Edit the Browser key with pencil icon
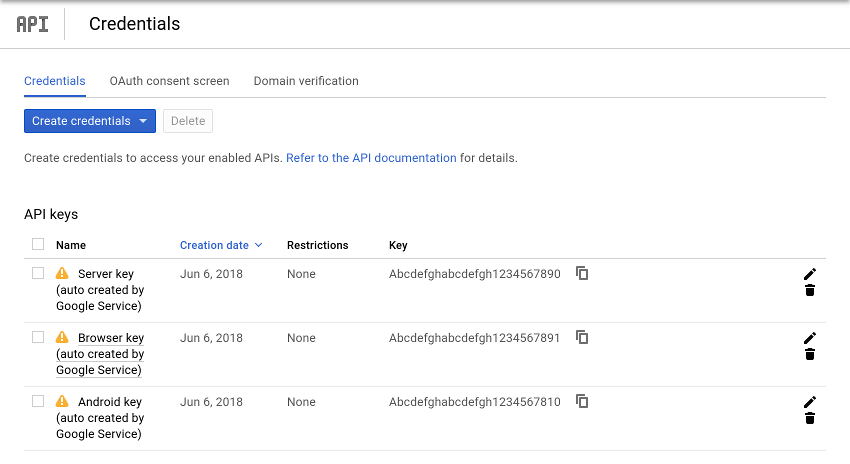 coord(810,338)
